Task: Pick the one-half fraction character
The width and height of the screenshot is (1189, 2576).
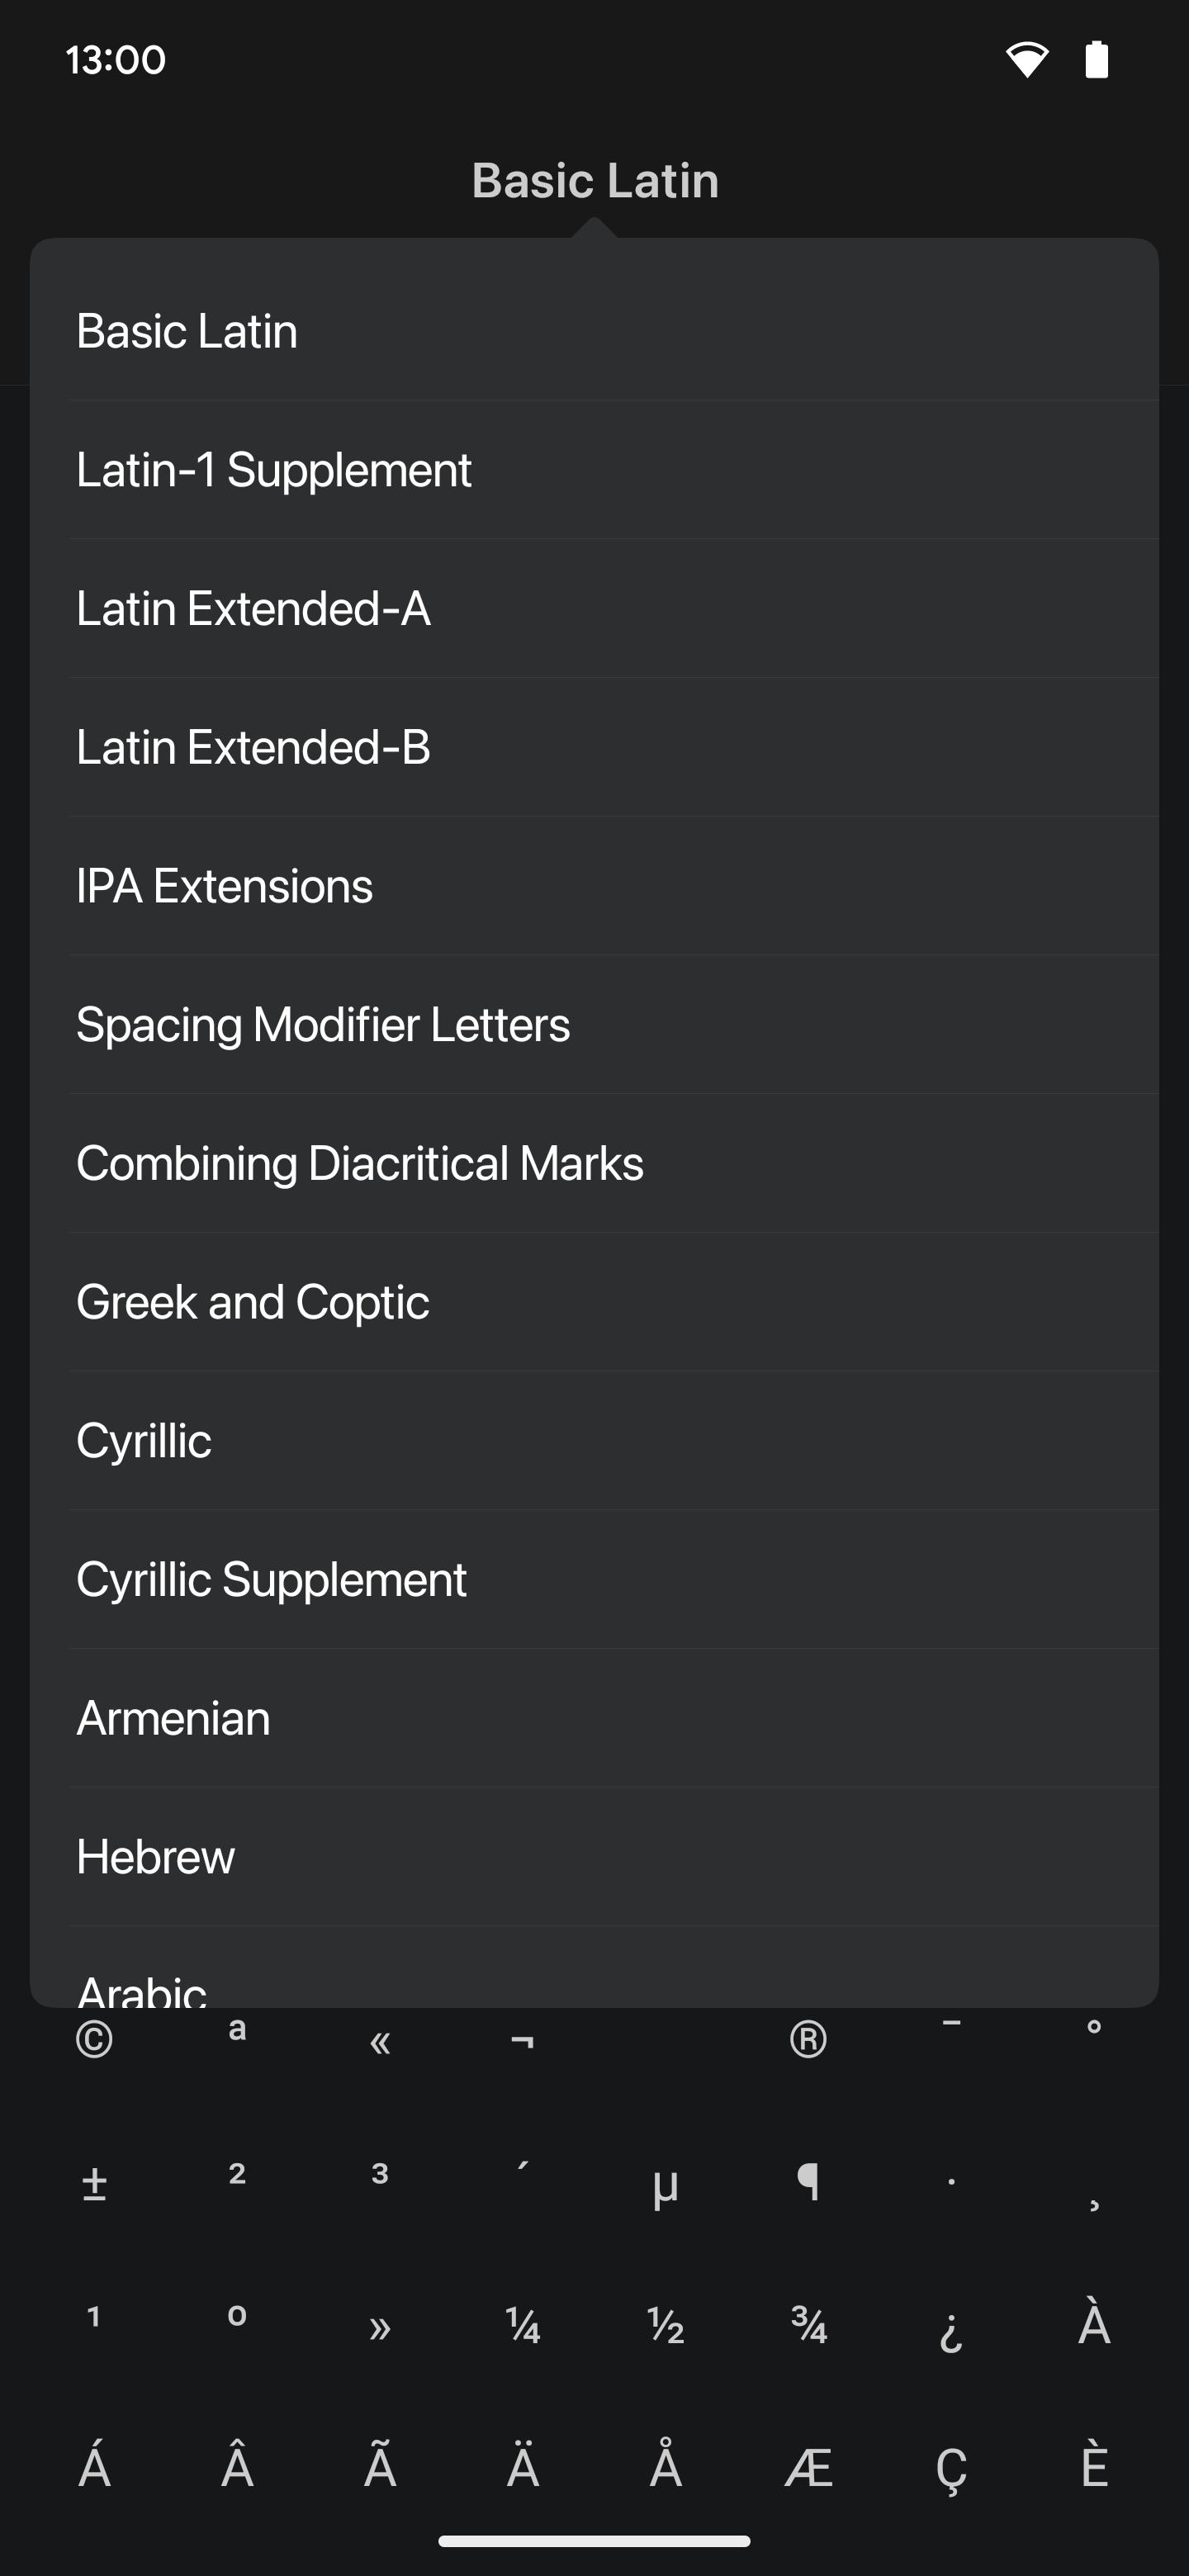Action: point(666,2325)
